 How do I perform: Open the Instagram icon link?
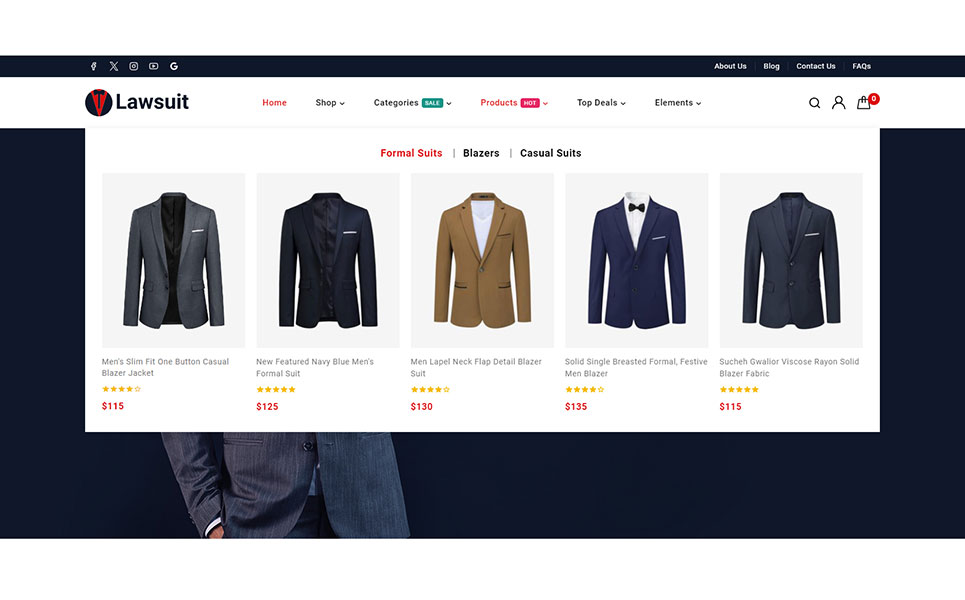tap(134, 66)
